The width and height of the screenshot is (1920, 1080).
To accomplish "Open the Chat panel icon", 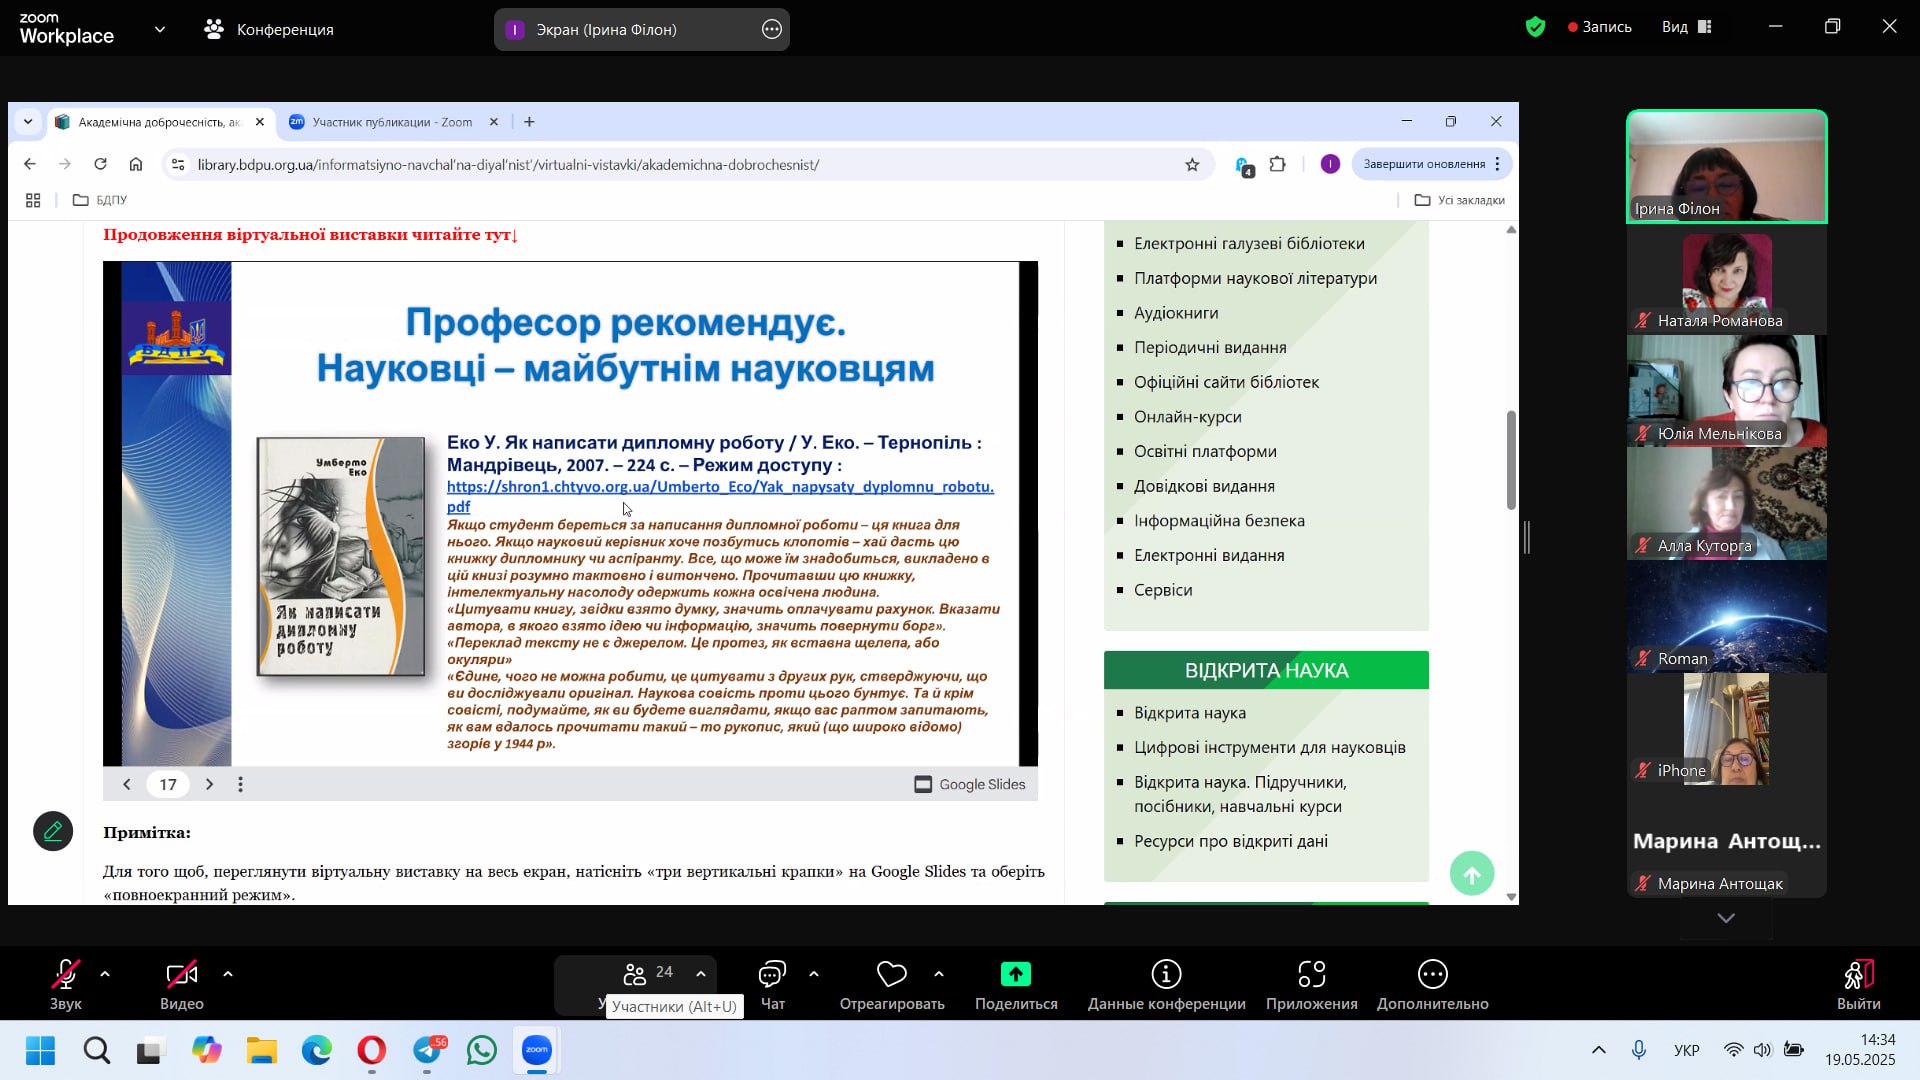I will (x=772, y=975).
